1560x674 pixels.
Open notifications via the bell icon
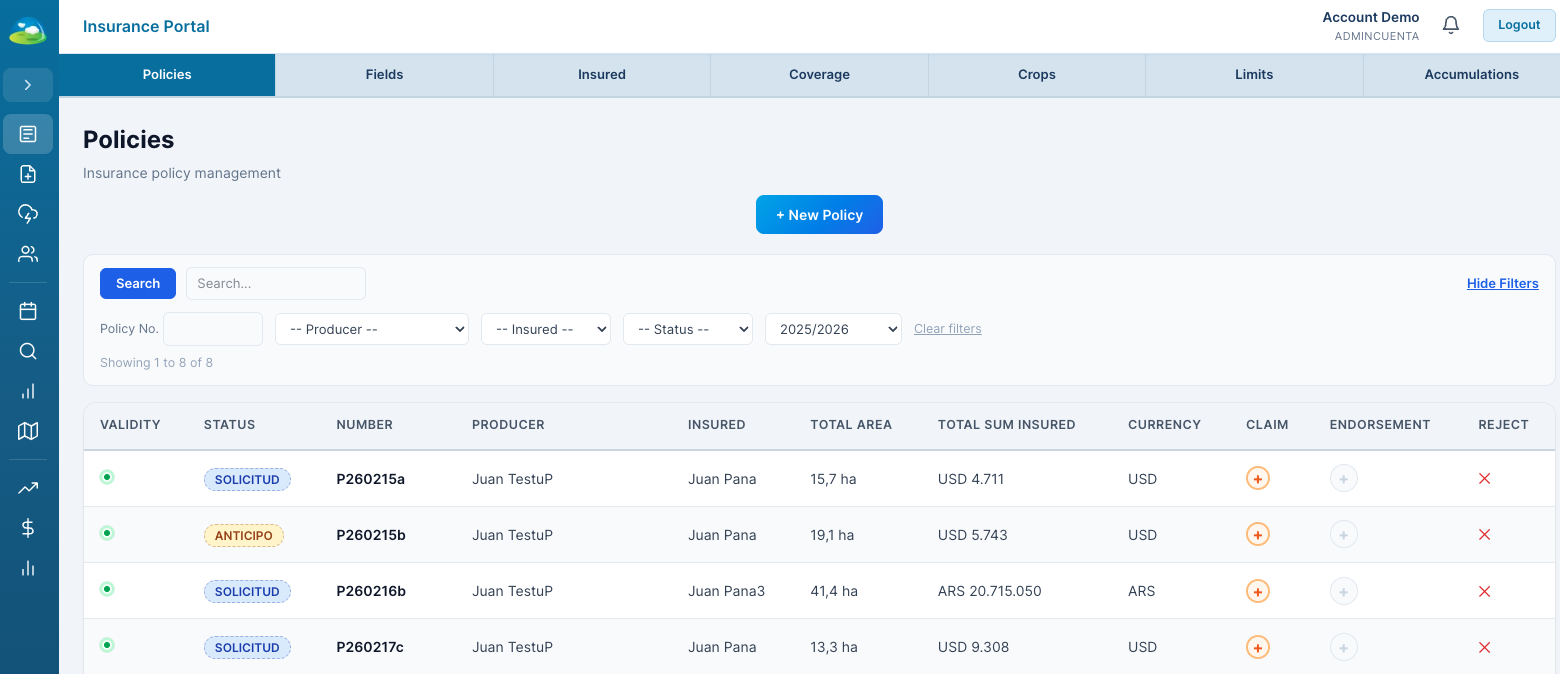tap(1451, 25)
